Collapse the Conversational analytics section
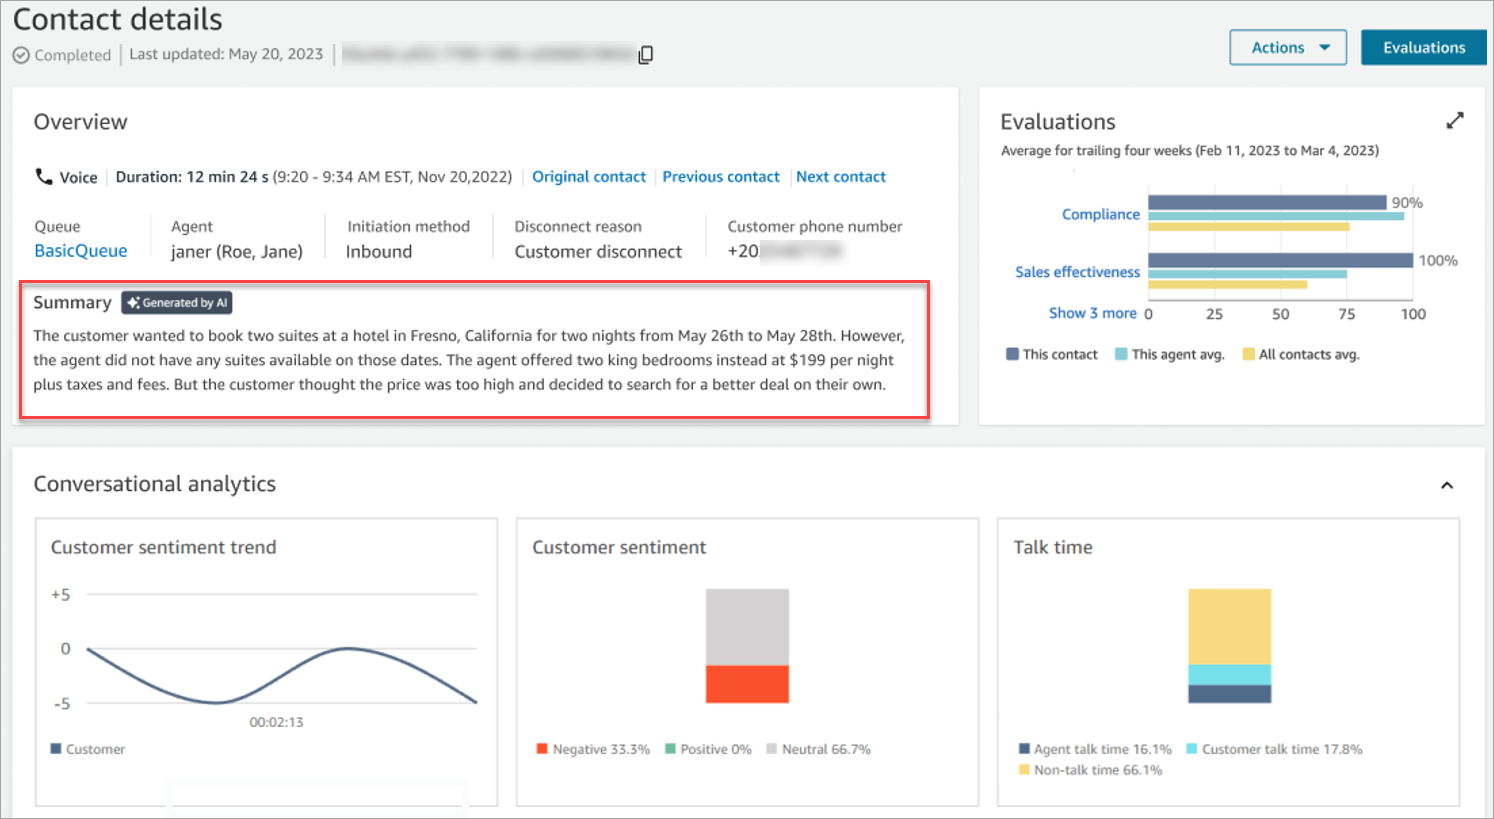The height and width of the screenshot is (819, 1494). pyautogui.click(x=1447, y=484)
